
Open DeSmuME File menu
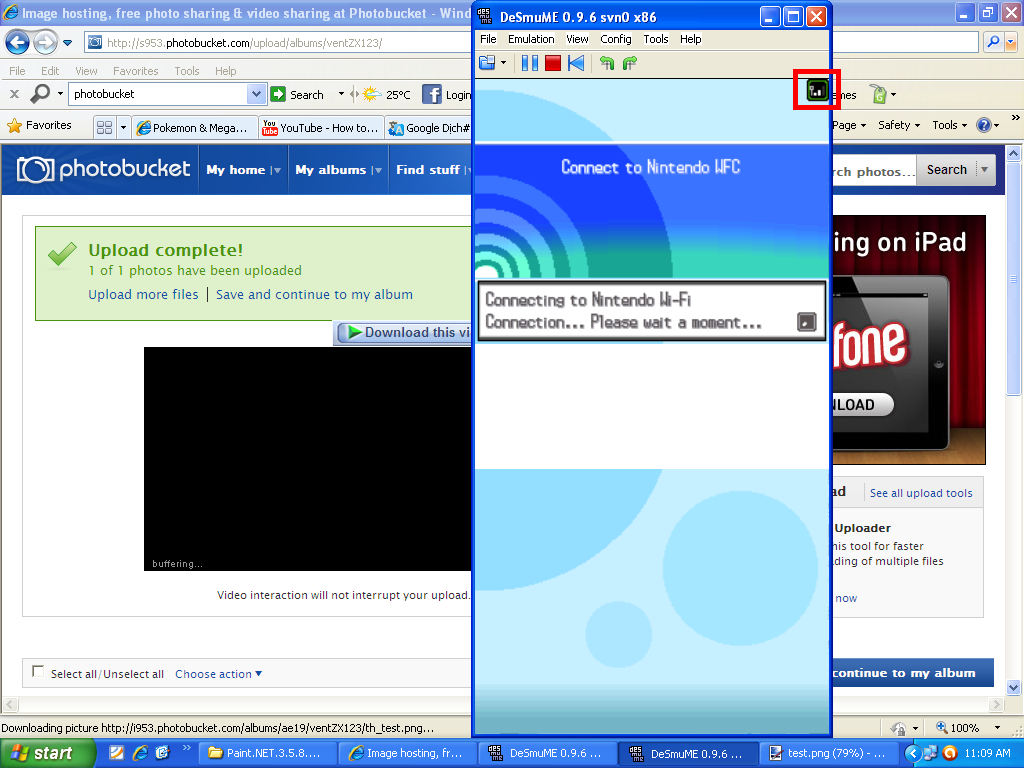click(x=488, y=39)
